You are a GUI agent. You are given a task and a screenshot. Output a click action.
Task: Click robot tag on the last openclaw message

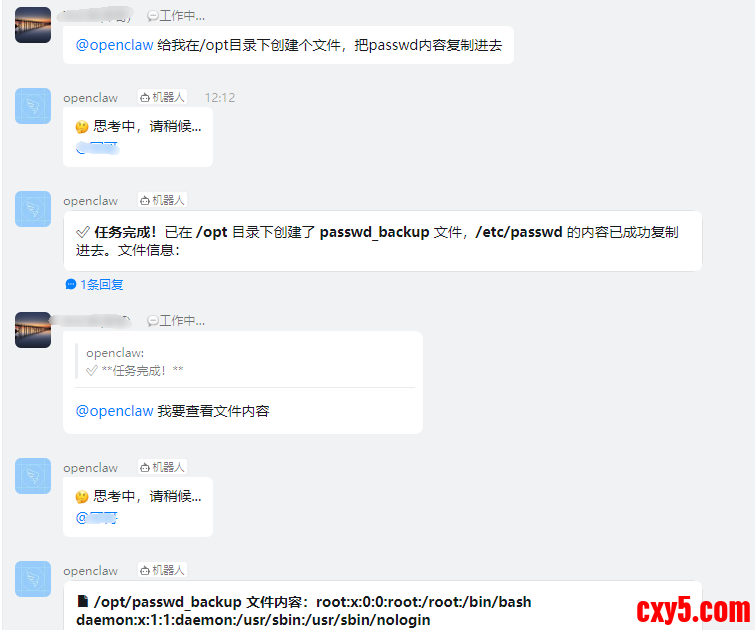coord(162,570)
